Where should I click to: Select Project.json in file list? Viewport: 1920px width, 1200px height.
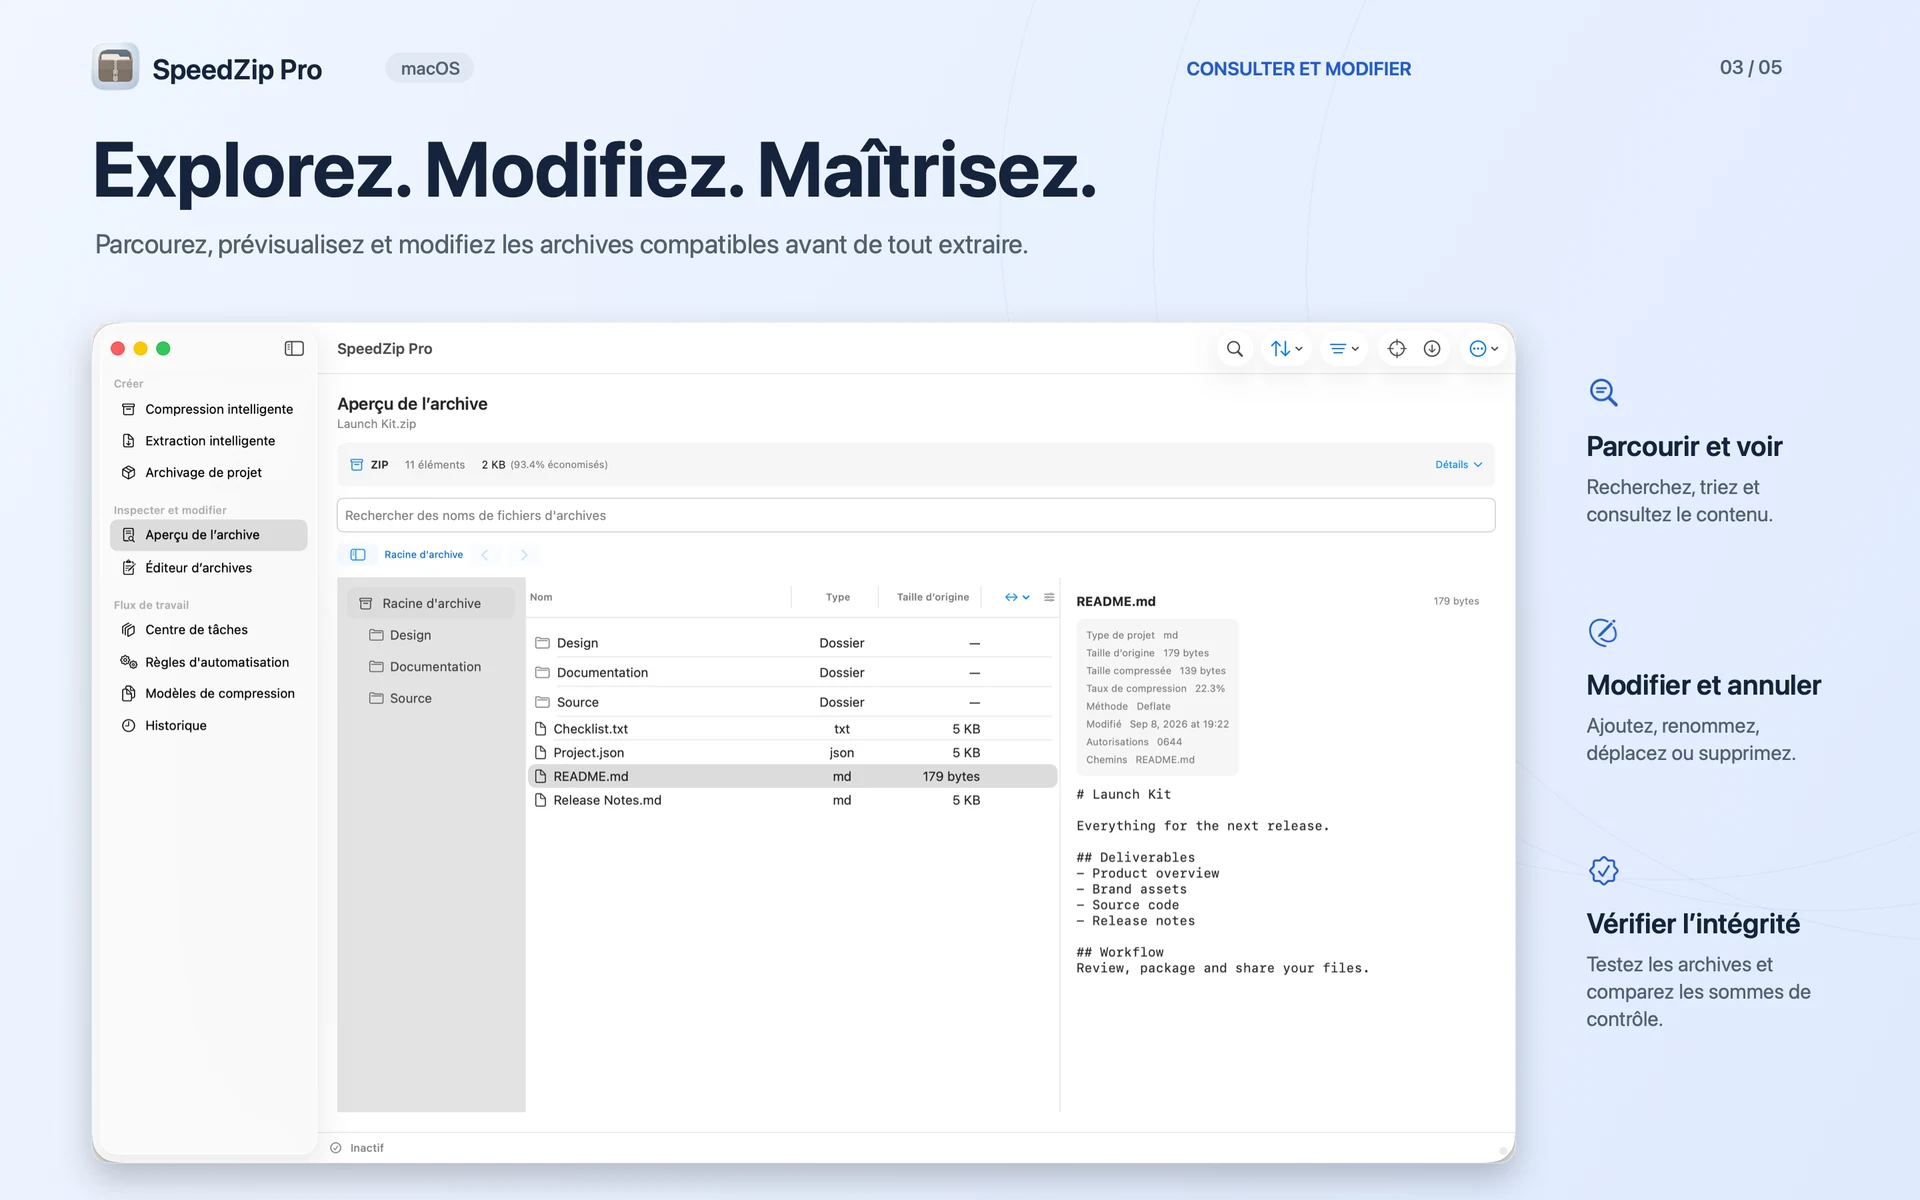click(x=792, y=753)
